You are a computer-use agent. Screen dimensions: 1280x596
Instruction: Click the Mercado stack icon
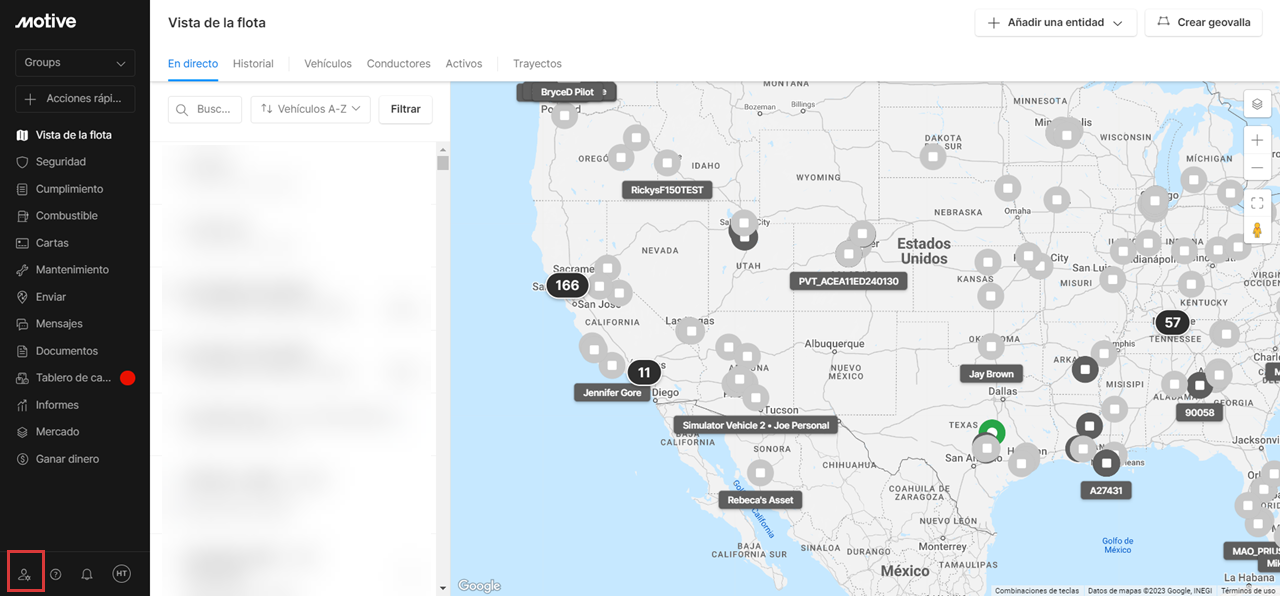23,432
